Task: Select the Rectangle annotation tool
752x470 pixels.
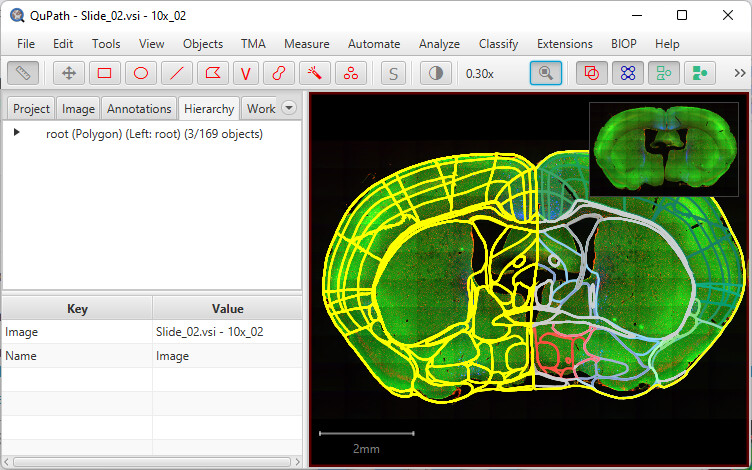Action: [x=105, y=73]
